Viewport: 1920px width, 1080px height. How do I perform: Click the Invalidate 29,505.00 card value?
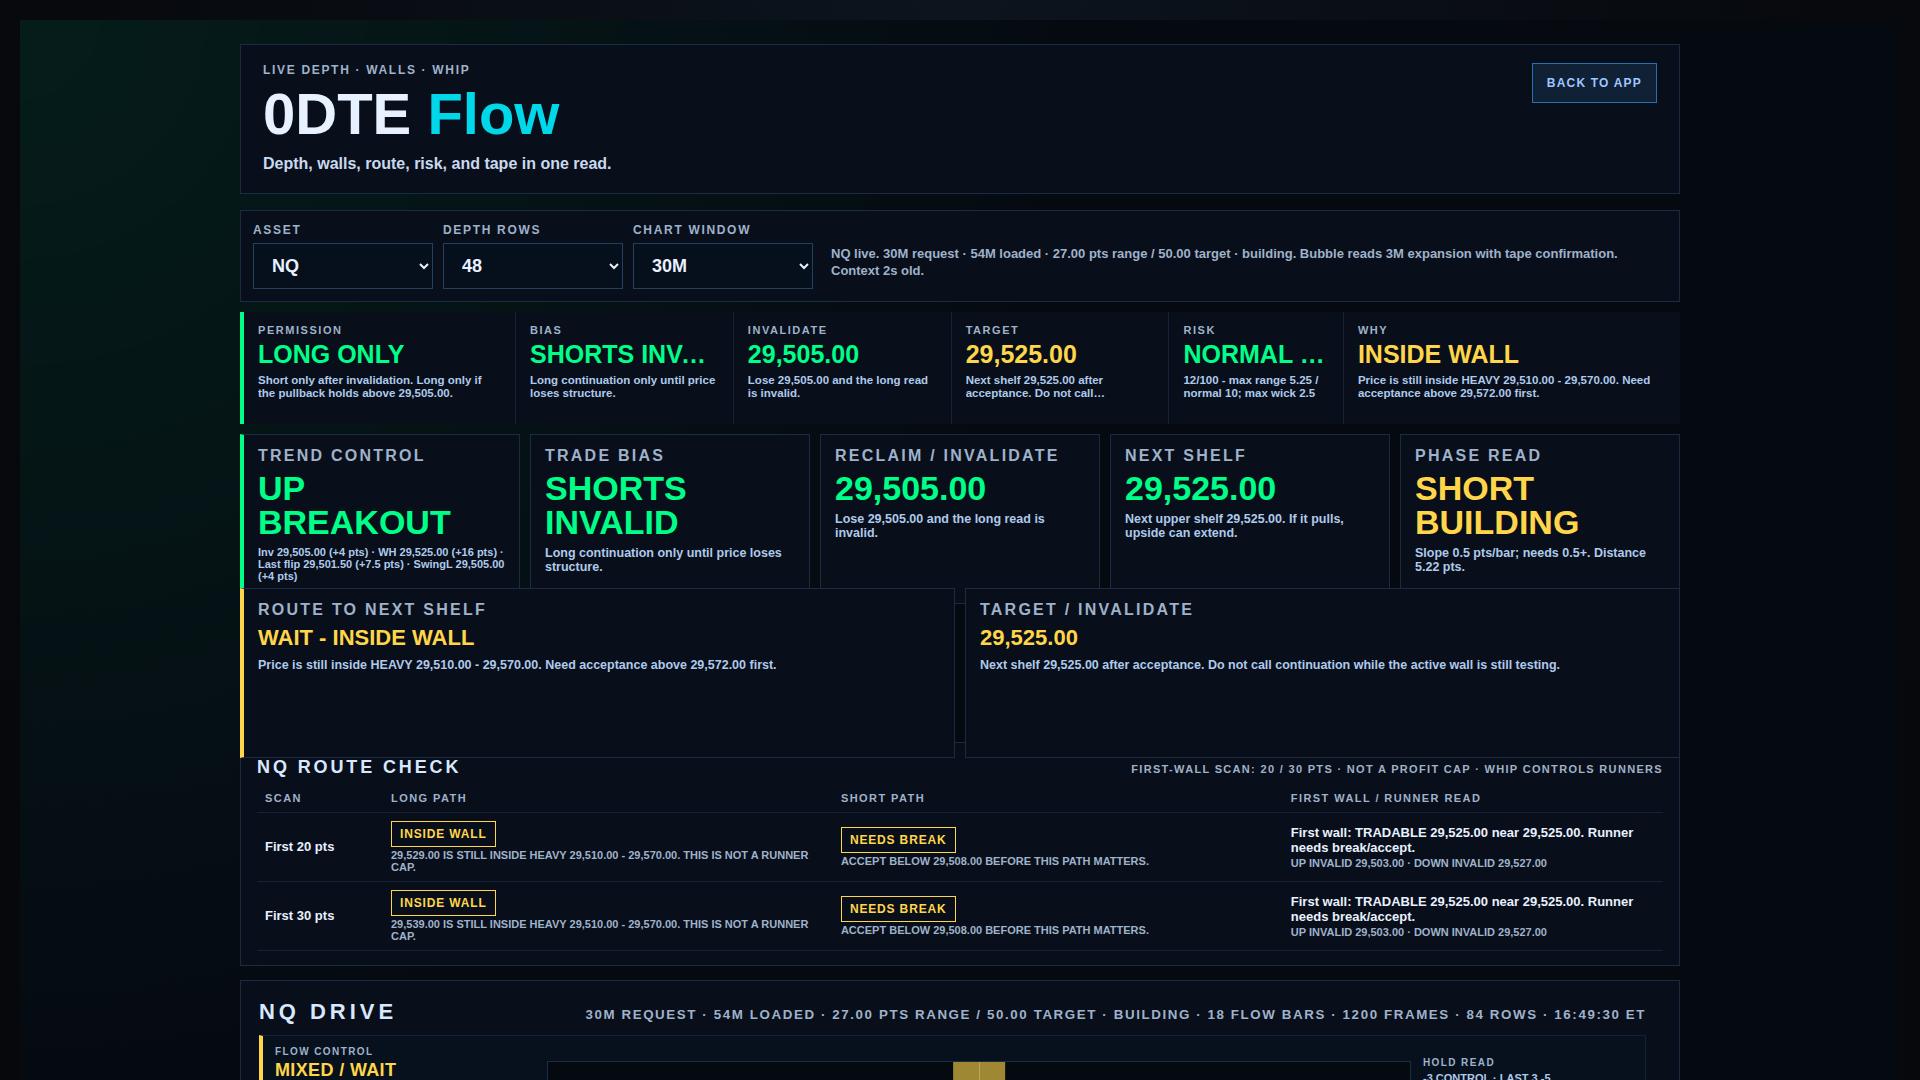click(803, 355)
